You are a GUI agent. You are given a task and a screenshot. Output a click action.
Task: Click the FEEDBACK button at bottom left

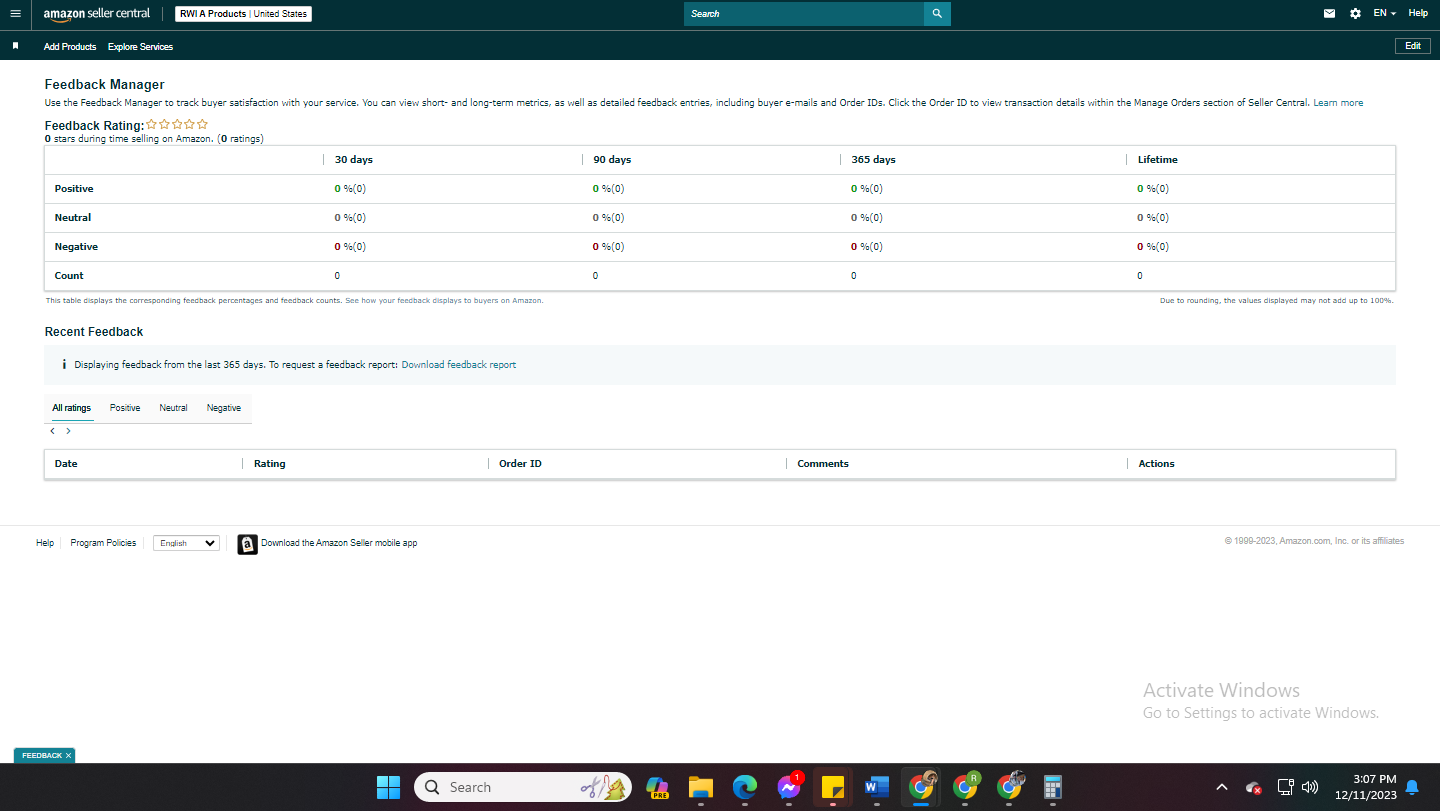[x=42, y=756]
